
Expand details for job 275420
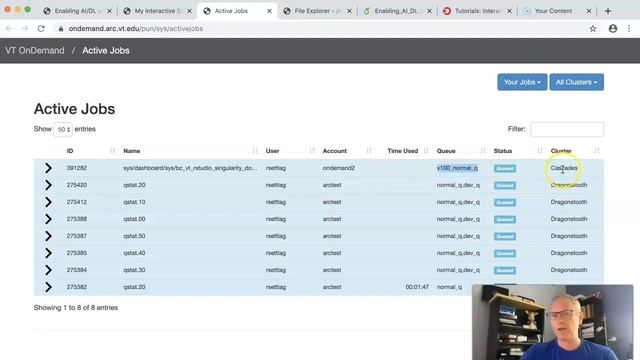tap(48, 185)
